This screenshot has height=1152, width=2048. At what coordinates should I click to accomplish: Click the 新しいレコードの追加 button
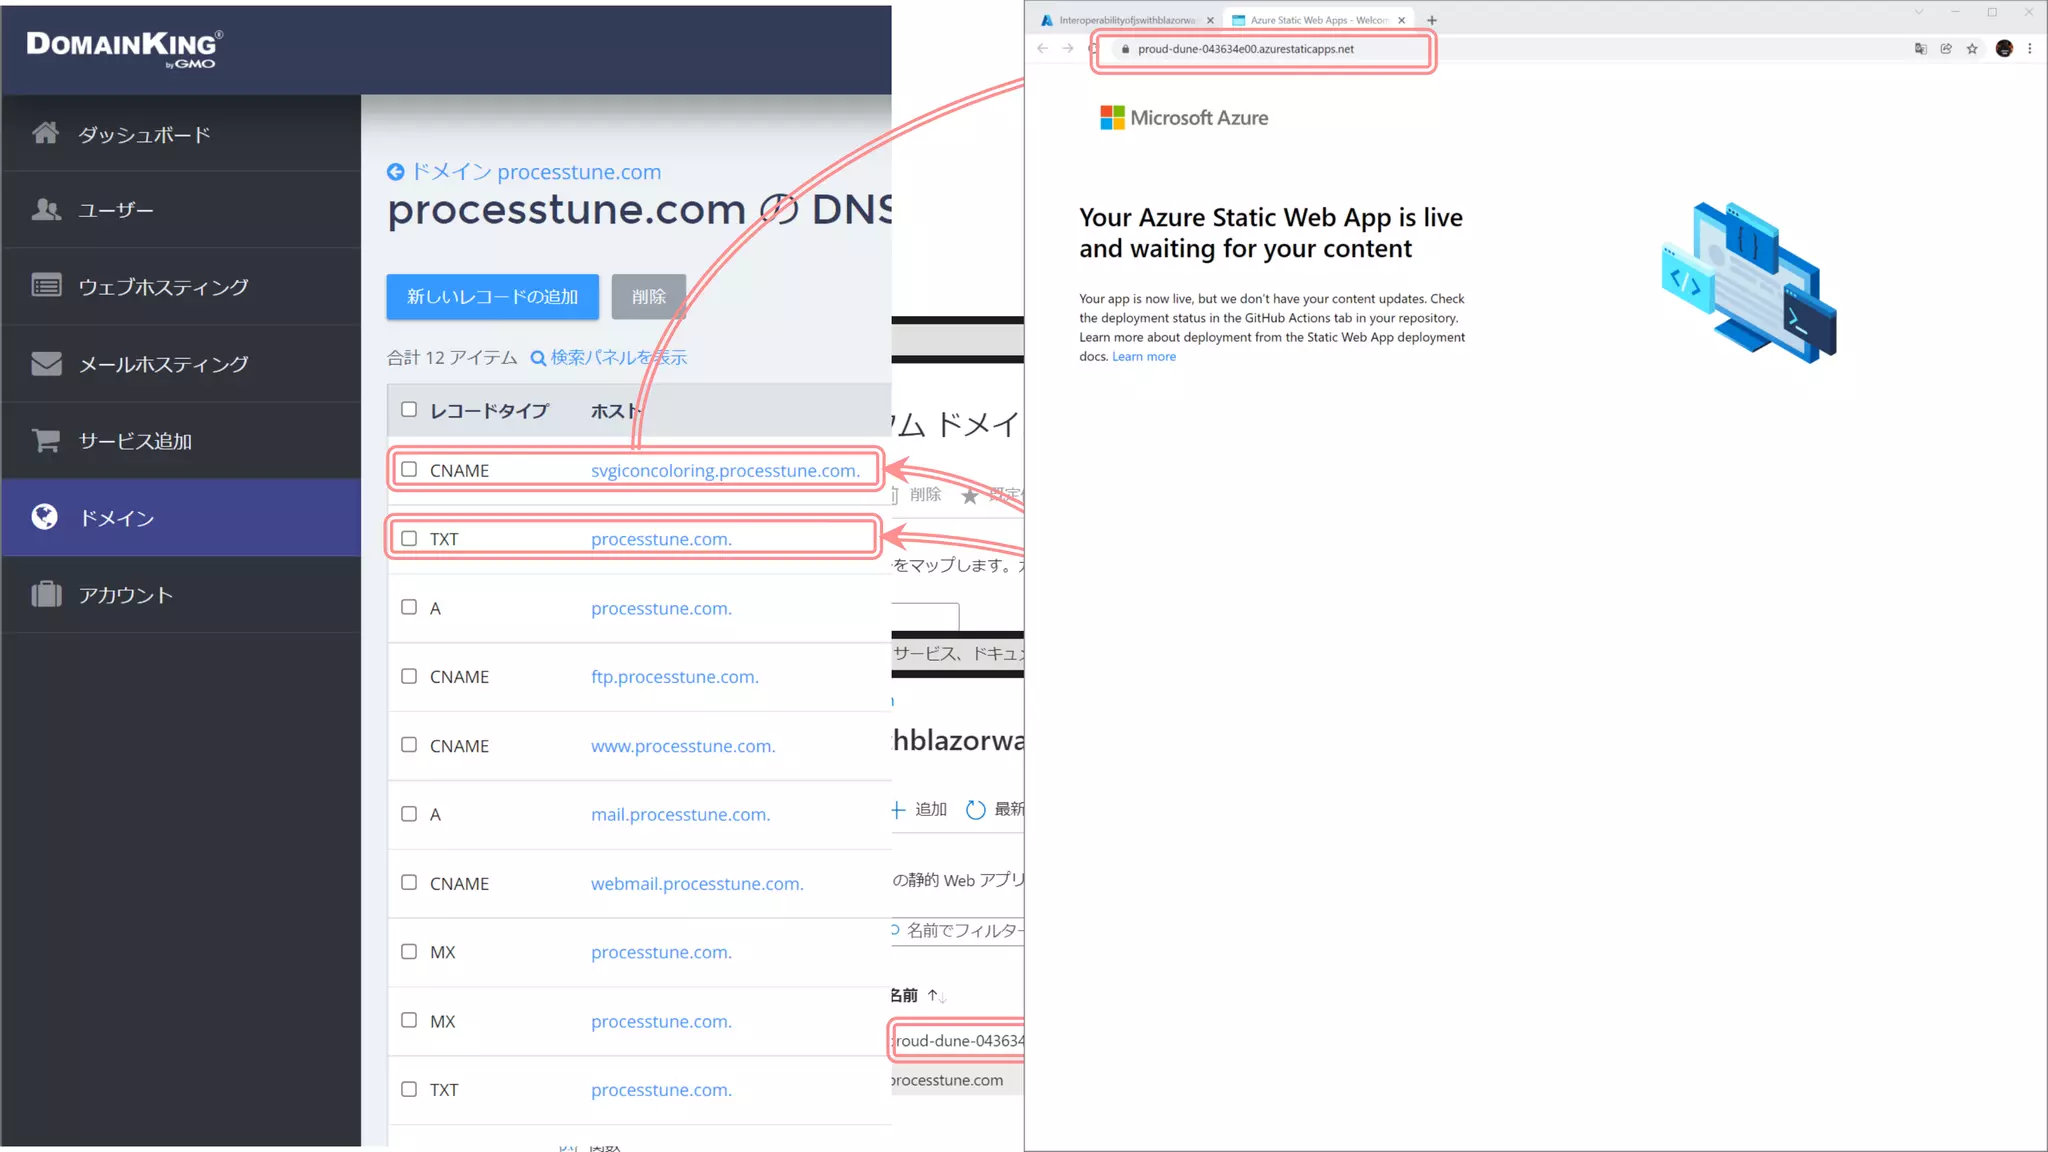pyautogui.click(x=492, y=297)
